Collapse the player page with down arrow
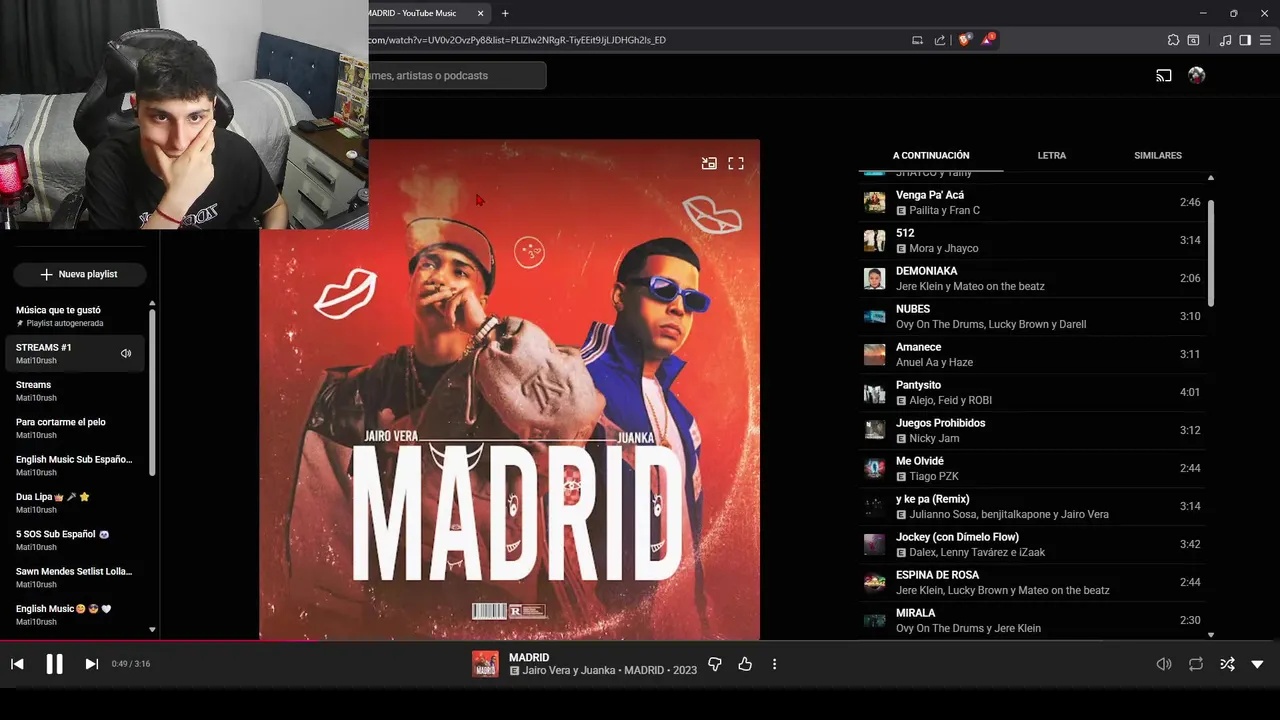Viewport: 1280px width, 720px height. [1257, 664]
